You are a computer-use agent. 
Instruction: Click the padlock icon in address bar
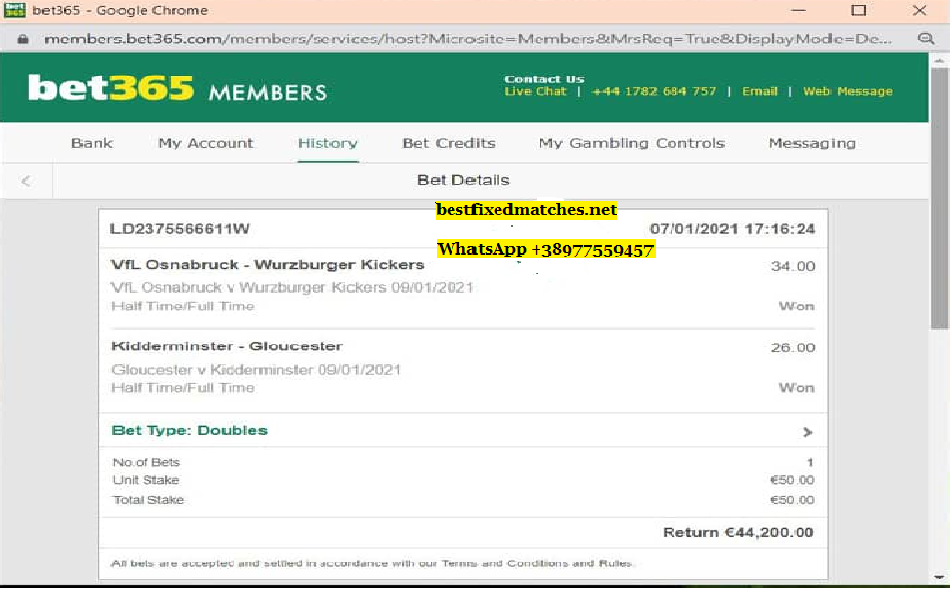pos(23,39)
